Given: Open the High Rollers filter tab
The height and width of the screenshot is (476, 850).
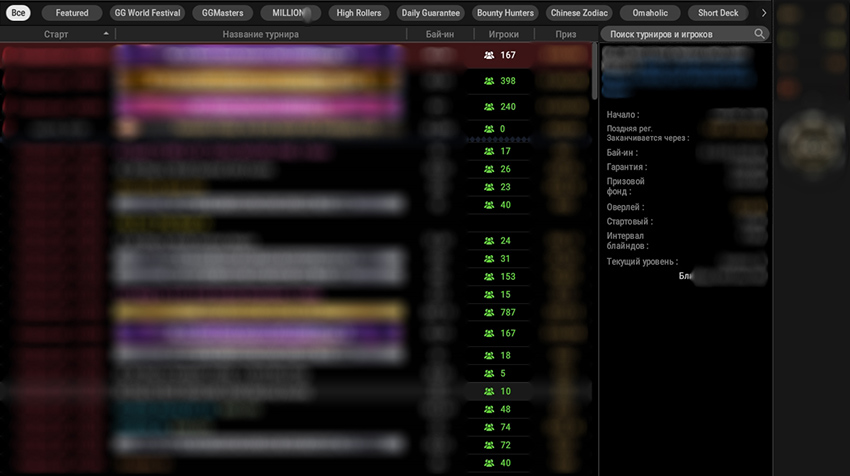Looking at the screenshot, I should point(359,13).
